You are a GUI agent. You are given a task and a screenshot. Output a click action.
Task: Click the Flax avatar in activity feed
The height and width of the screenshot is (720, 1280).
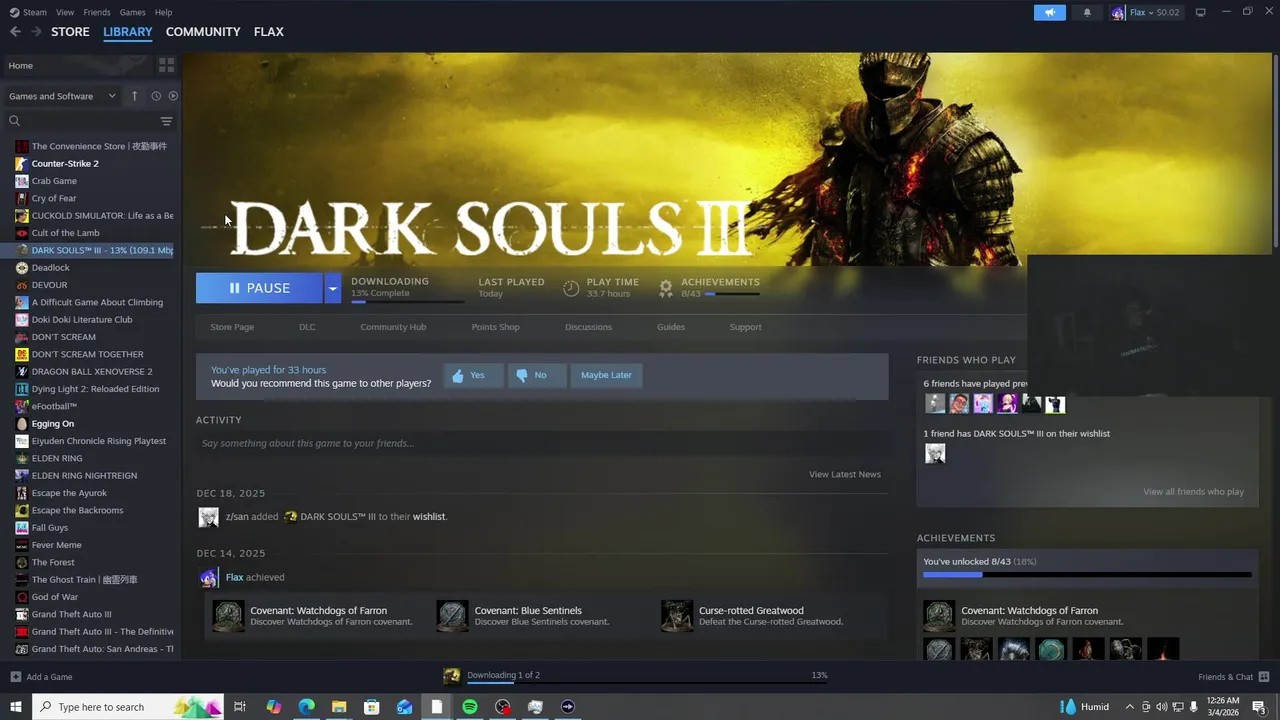point(209,577)
